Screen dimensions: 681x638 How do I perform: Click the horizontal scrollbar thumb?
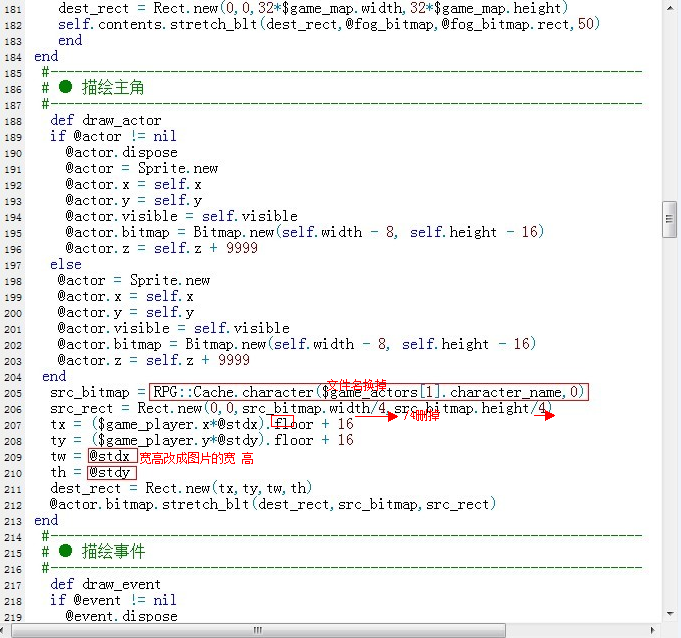pyautogui.click(x=258, y=630)
